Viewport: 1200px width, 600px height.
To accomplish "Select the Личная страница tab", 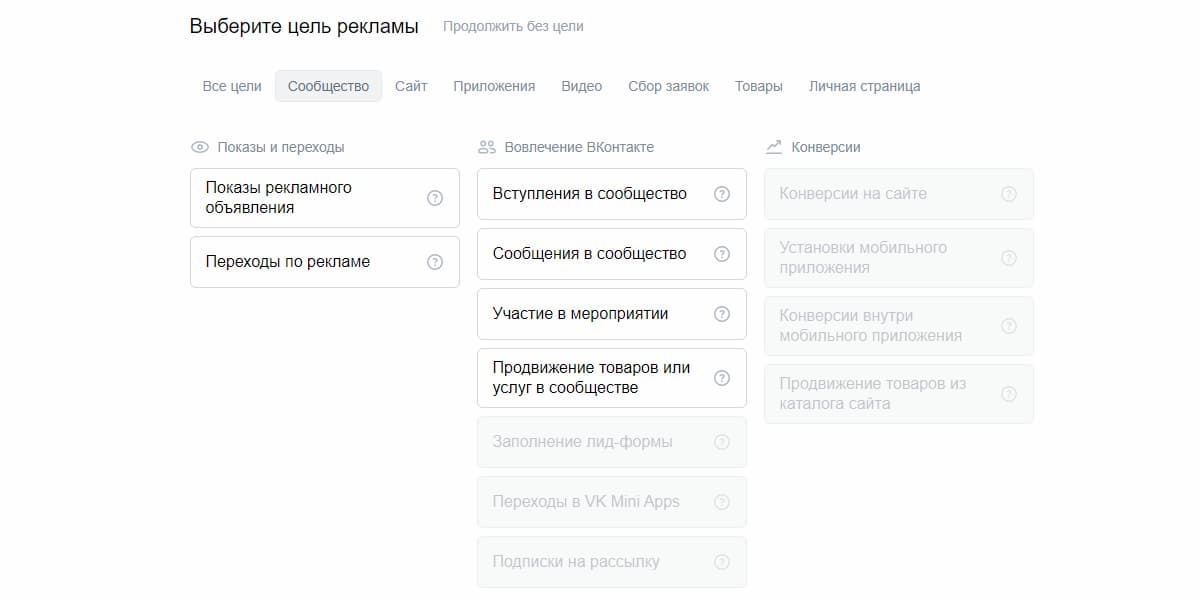I will (864, 86).
